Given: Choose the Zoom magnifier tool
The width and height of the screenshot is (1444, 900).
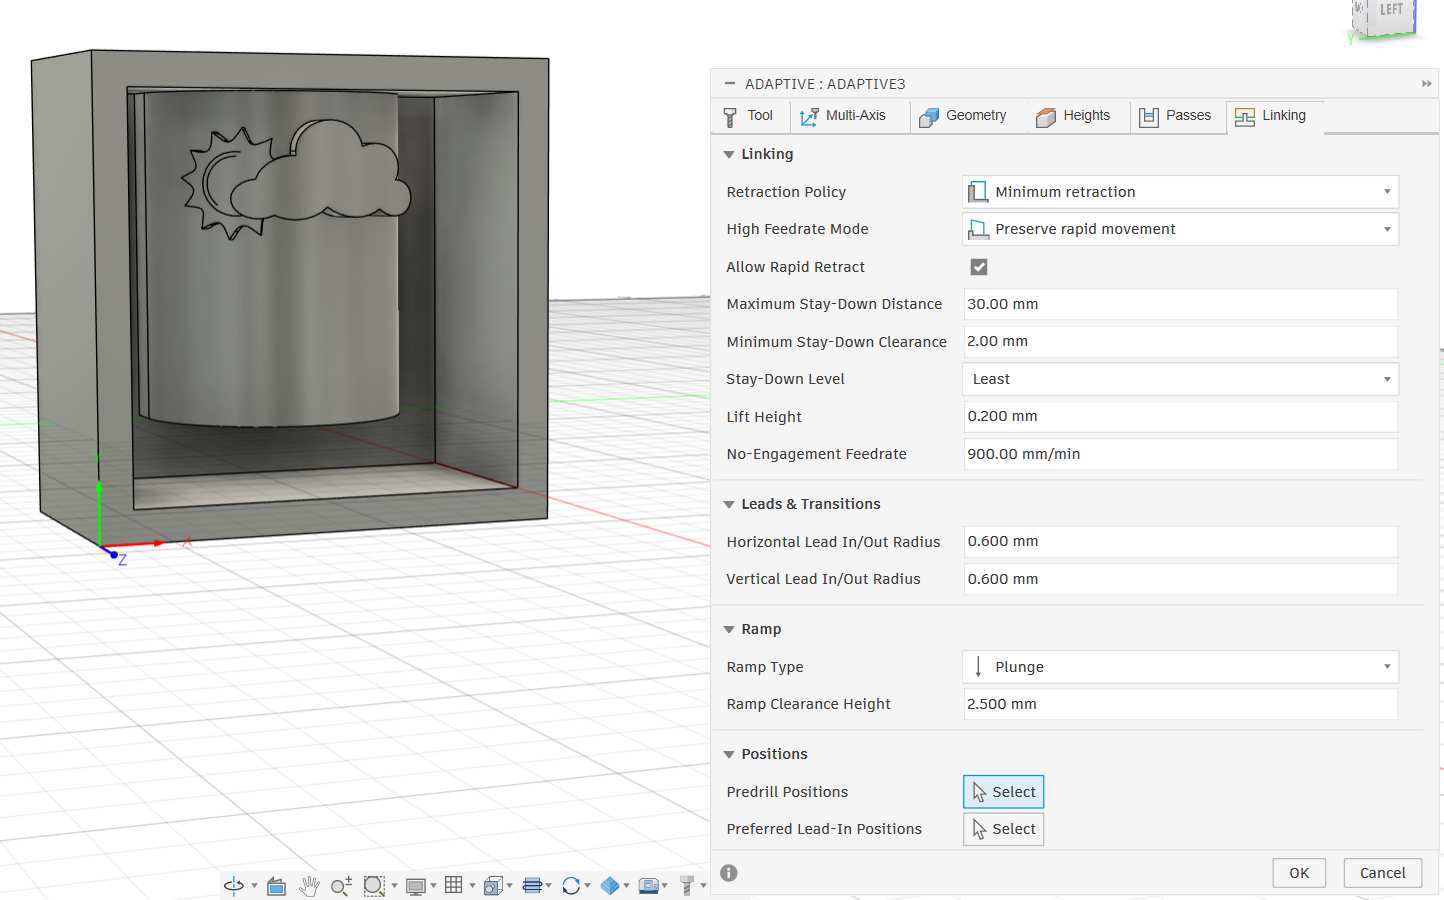Looking at the screenshot, I should click(341, 886).
